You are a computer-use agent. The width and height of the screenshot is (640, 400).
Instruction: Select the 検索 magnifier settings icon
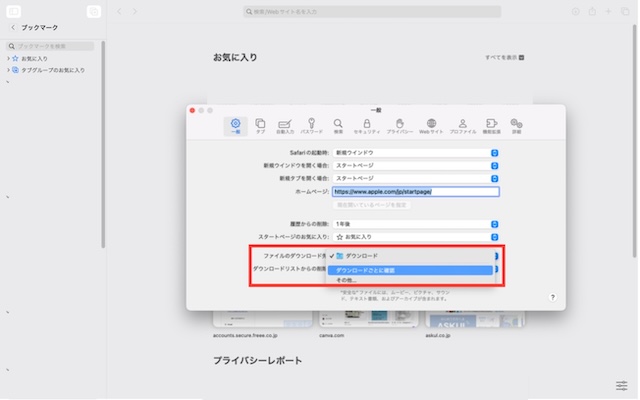pyautogui.click(x=338, y=126)
